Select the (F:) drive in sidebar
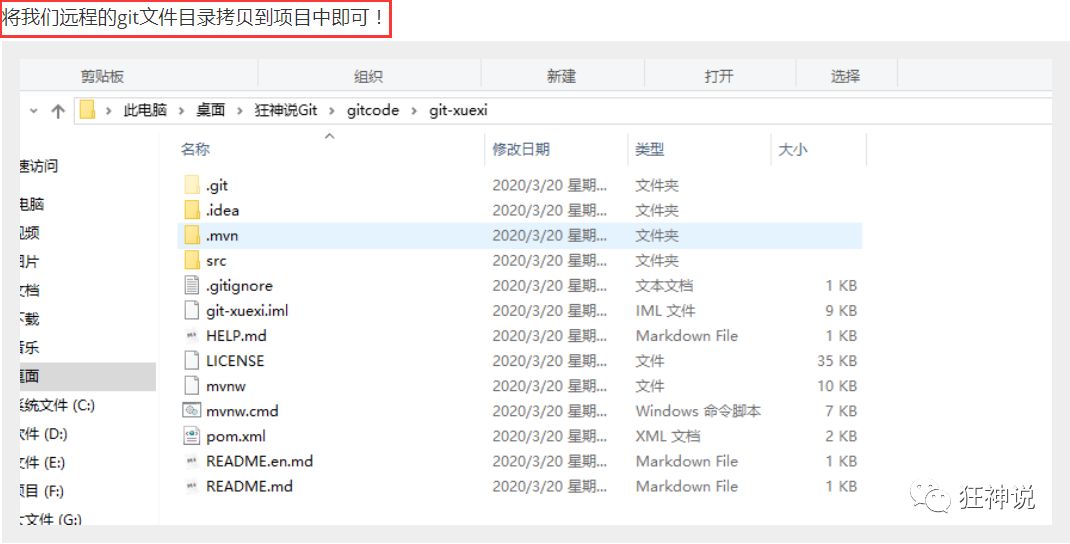The height and width of the screenshot is (544, 1070). [42, 491]
